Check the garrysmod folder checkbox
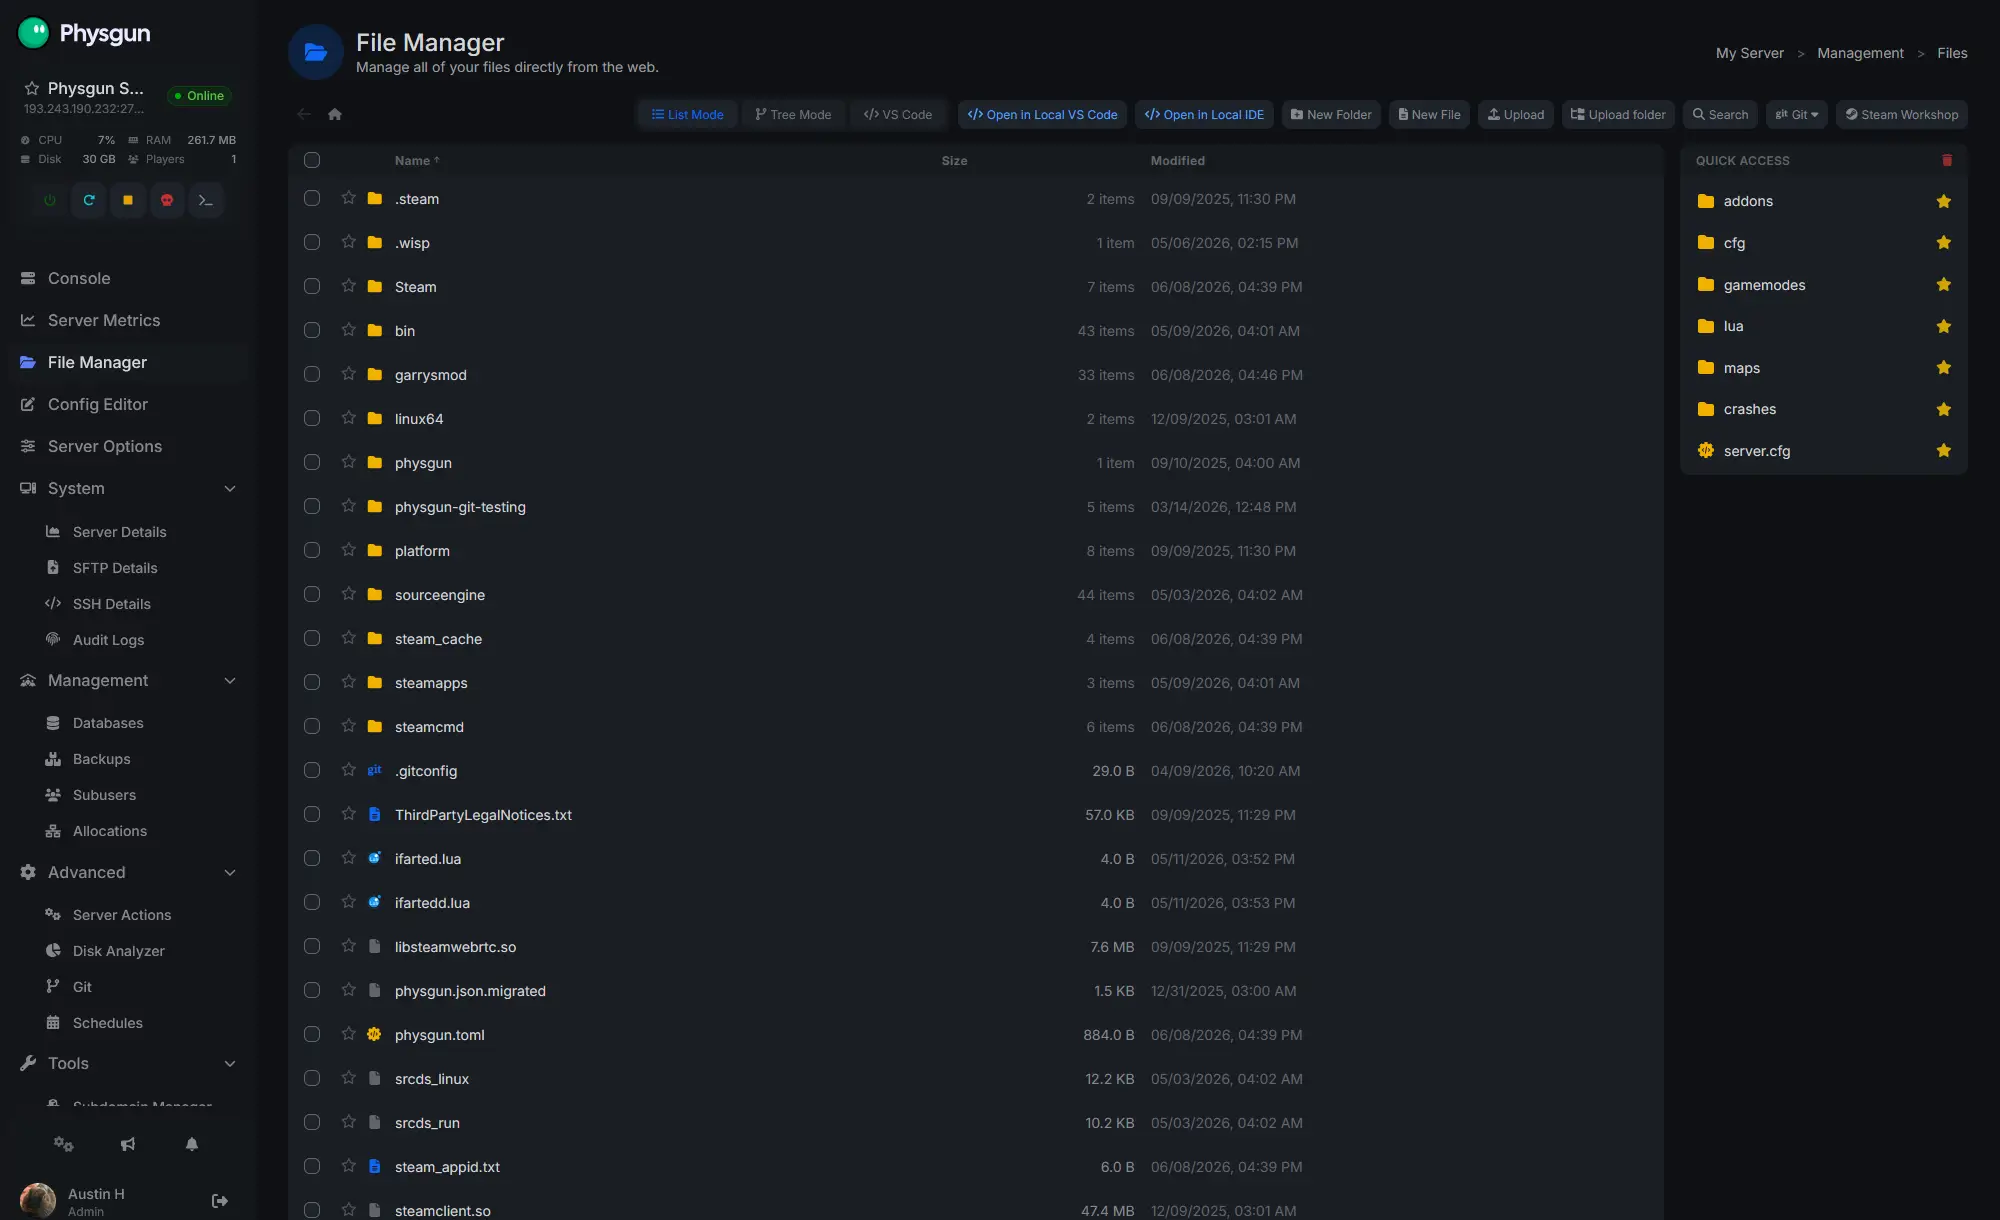 (312, 374)
